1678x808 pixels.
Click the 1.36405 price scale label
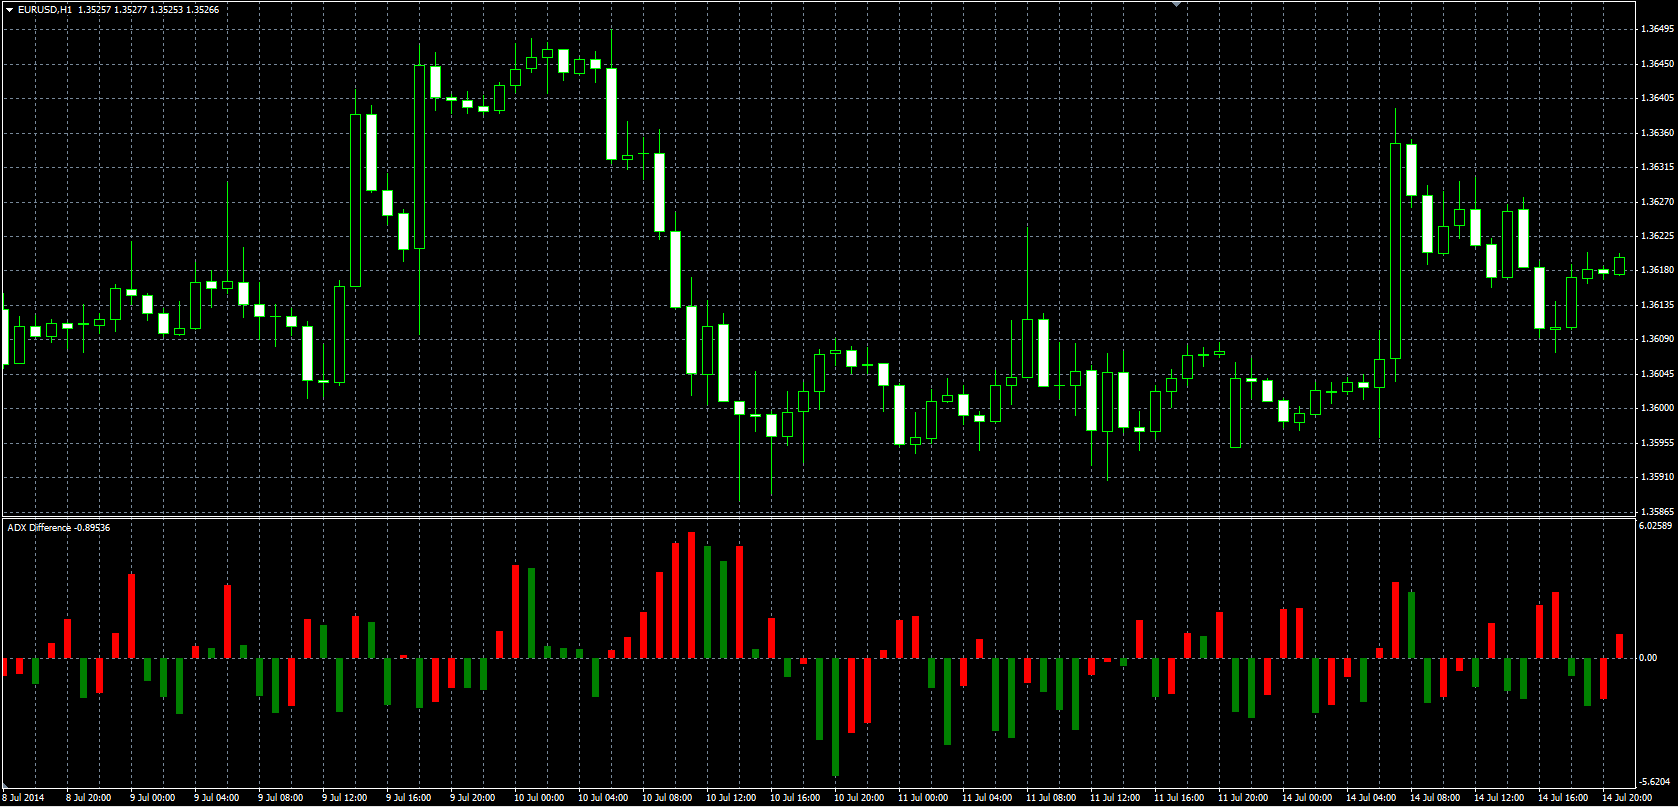tap(1657, 98)
